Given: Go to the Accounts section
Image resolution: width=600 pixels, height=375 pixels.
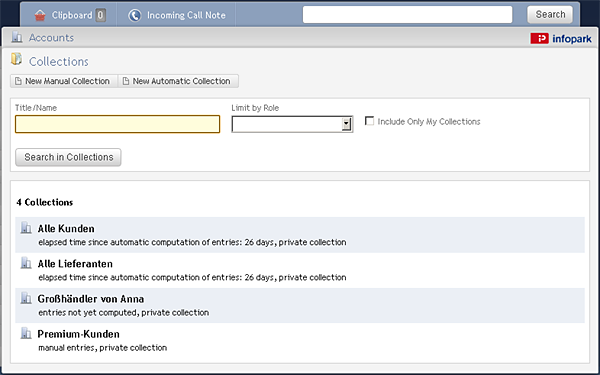Looking at the screenshot, I should click(51, 38).
